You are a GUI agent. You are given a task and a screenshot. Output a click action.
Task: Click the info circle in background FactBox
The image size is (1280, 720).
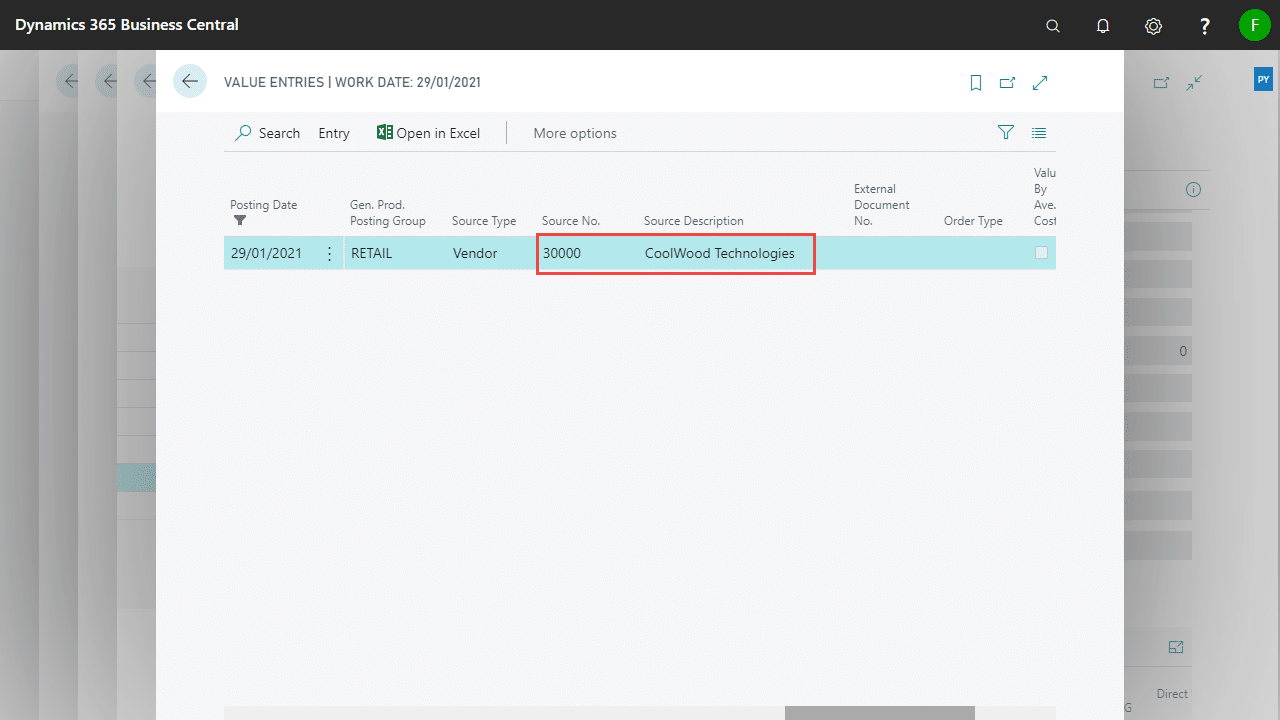tap(1193, 190)
